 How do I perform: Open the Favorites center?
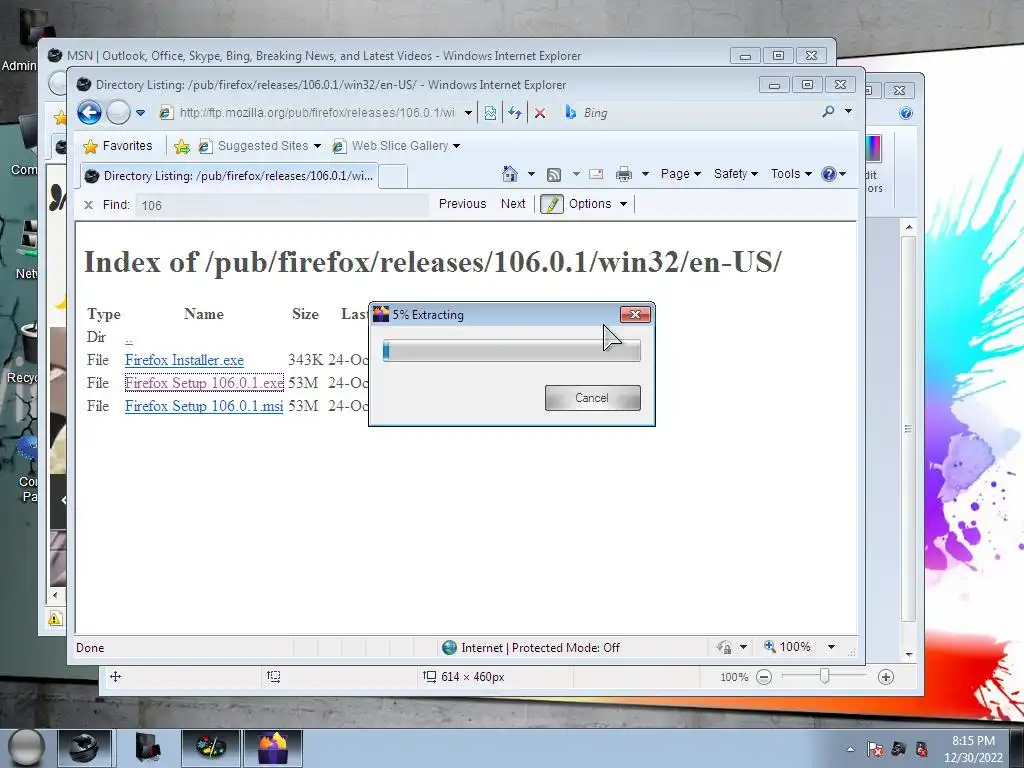(118, 146)
